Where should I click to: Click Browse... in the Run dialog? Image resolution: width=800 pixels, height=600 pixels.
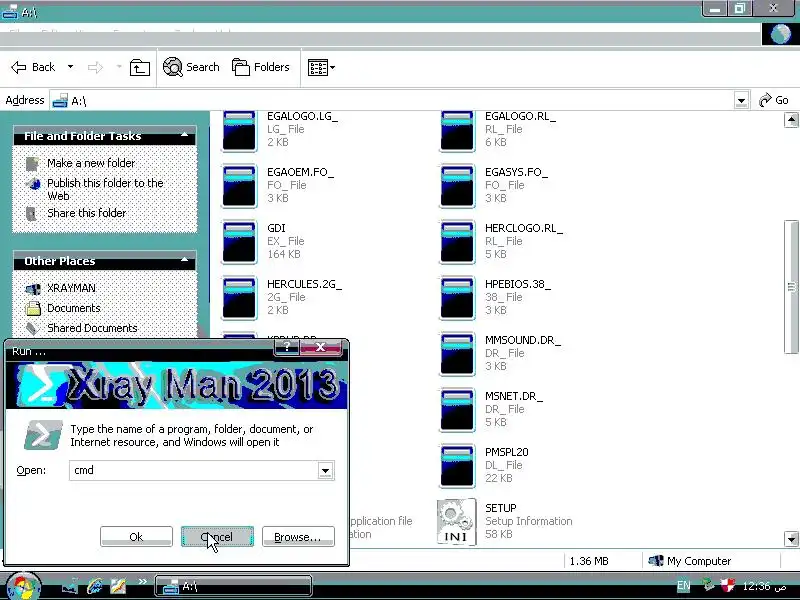[x=298, y=537]
